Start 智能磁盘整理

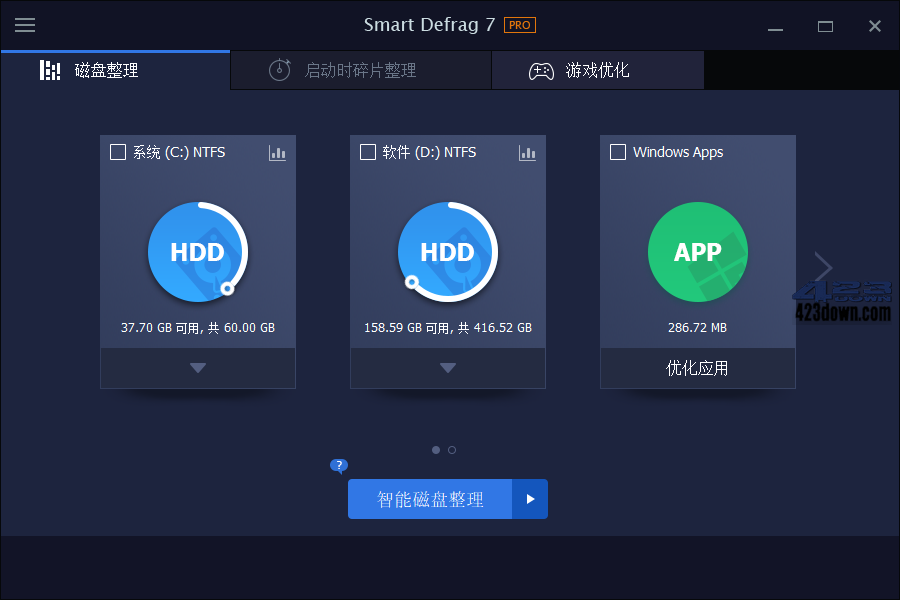click(x=430, y=499)
